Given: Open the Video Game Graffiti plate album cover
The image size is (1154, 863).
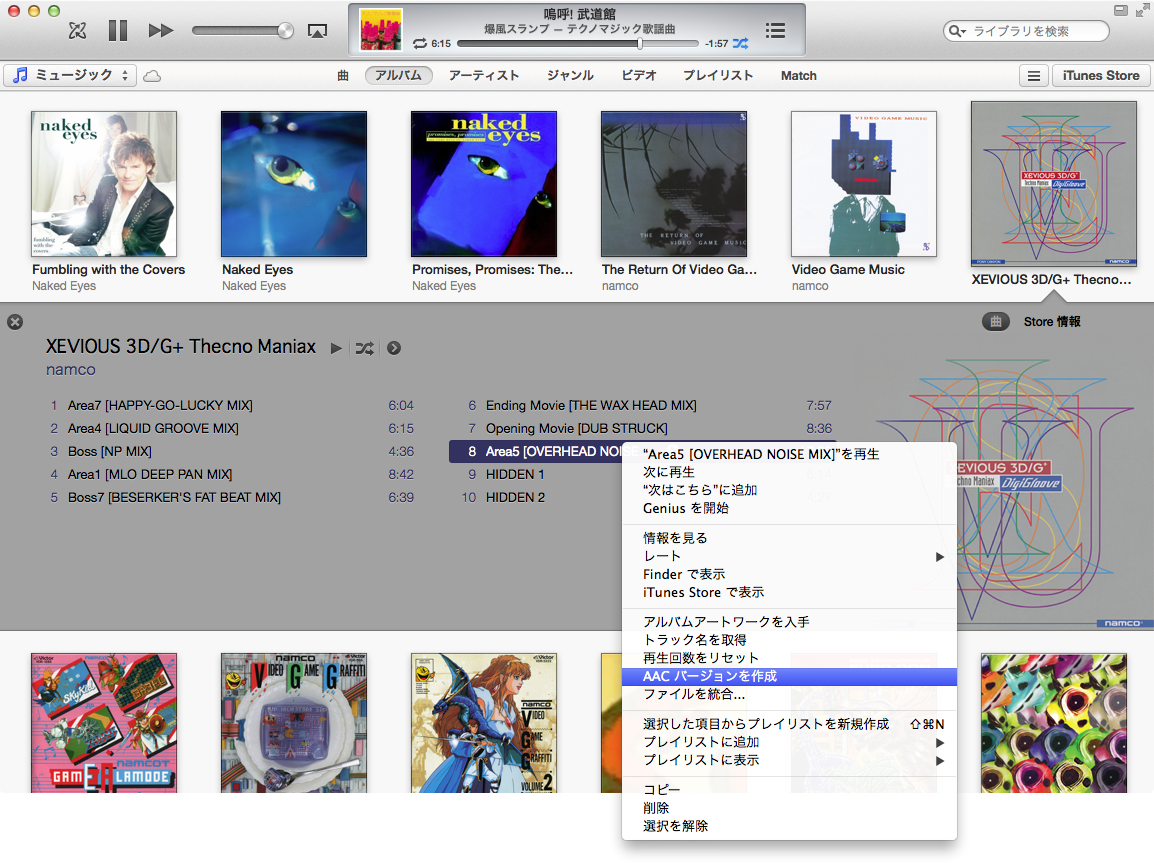Looking at the screenshot, I should click(294, 723).
